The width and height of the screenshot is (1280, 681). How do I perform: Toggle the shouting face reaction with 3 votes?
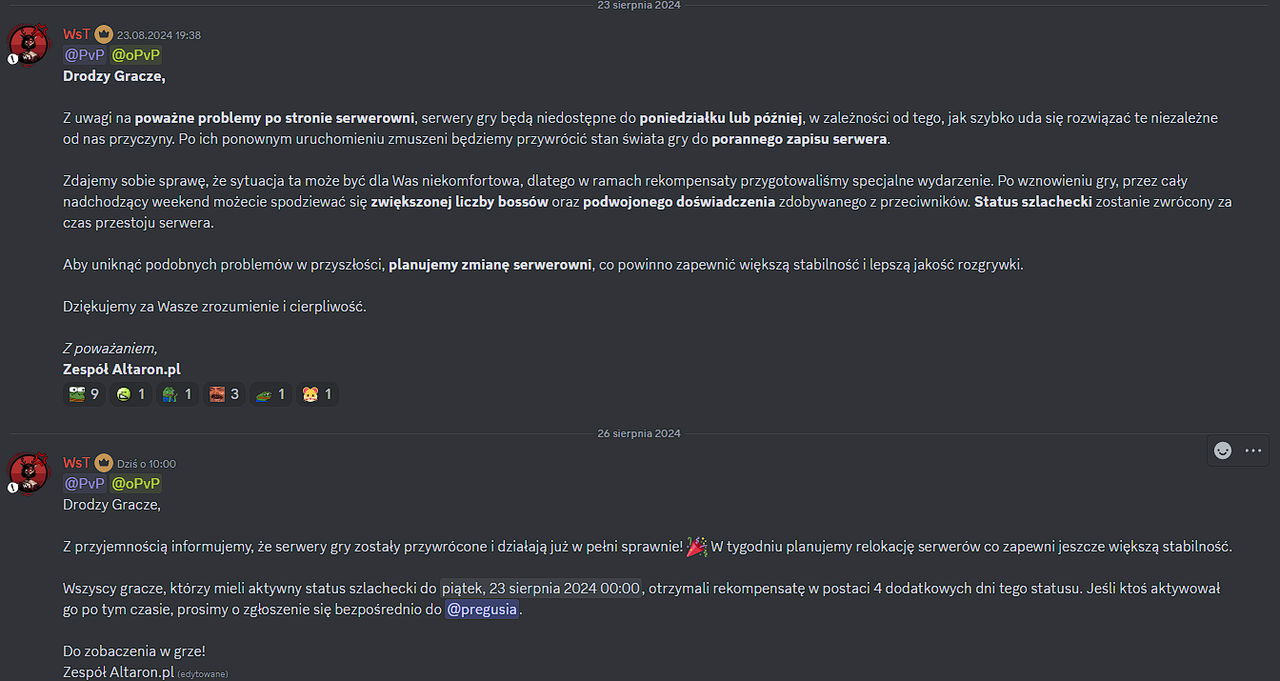coord(224,394)
